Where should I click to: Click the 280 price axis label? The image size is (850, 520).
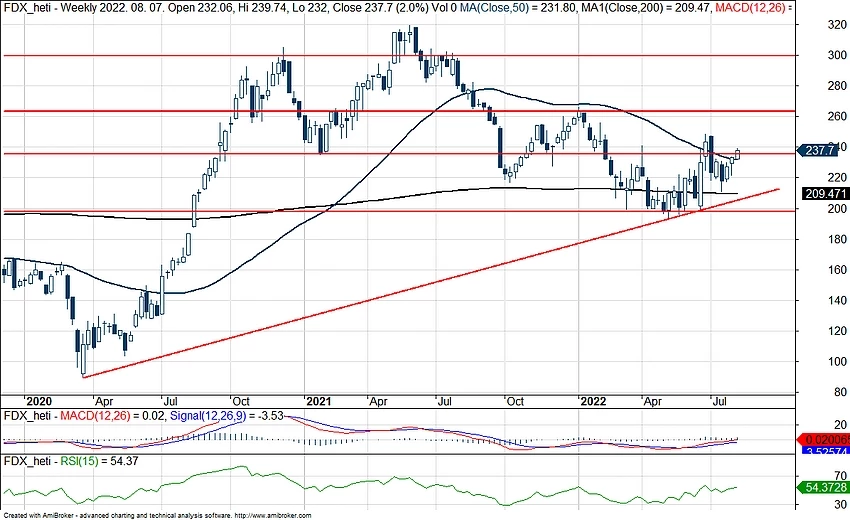point(837,86)
